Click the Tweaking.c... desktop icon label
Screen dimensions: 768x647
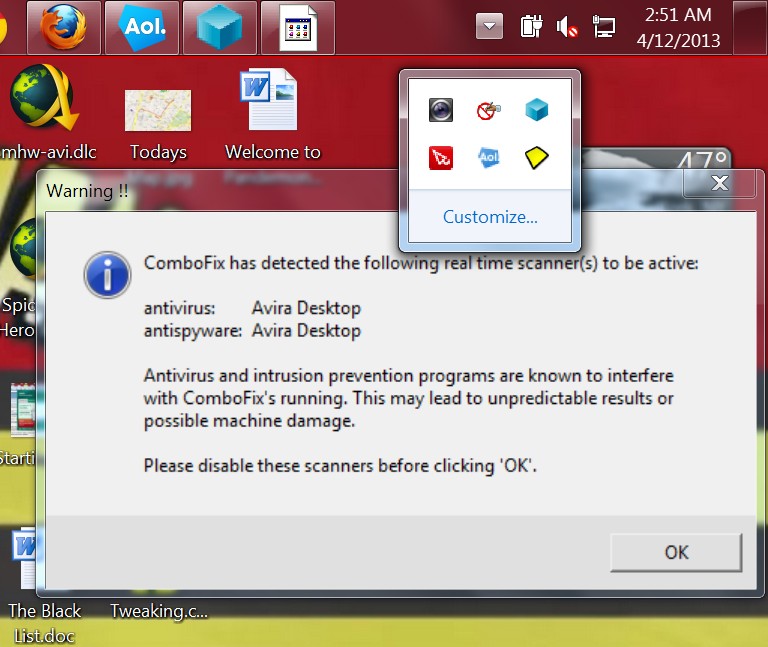pyautogui.click(x=159, y=611)
